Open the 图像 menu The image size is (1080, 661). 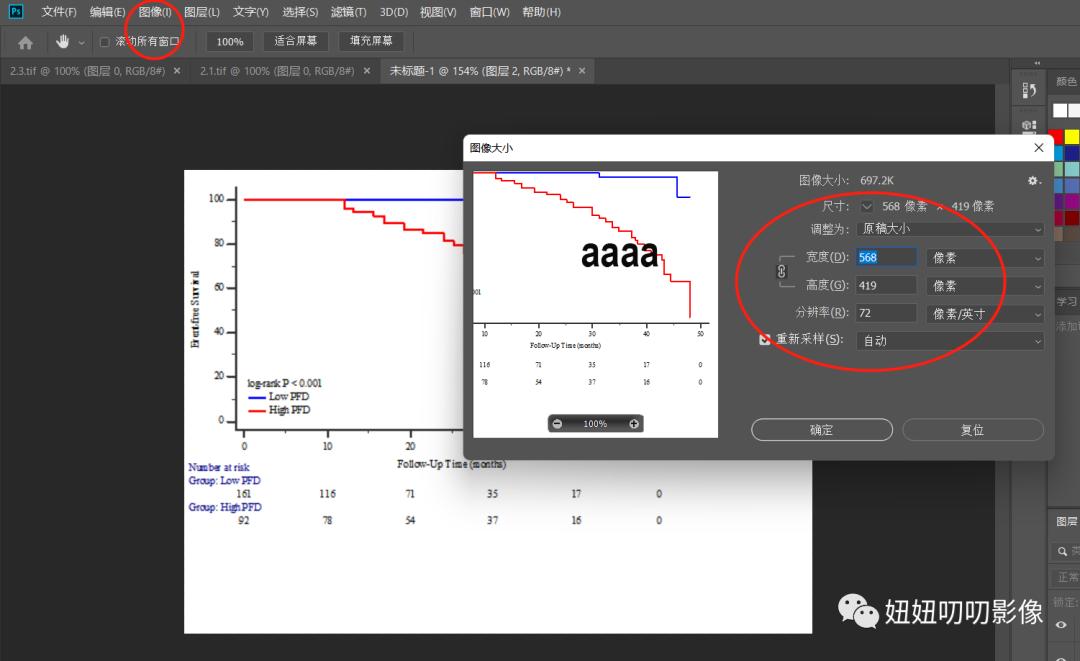[x=154, y=11]
